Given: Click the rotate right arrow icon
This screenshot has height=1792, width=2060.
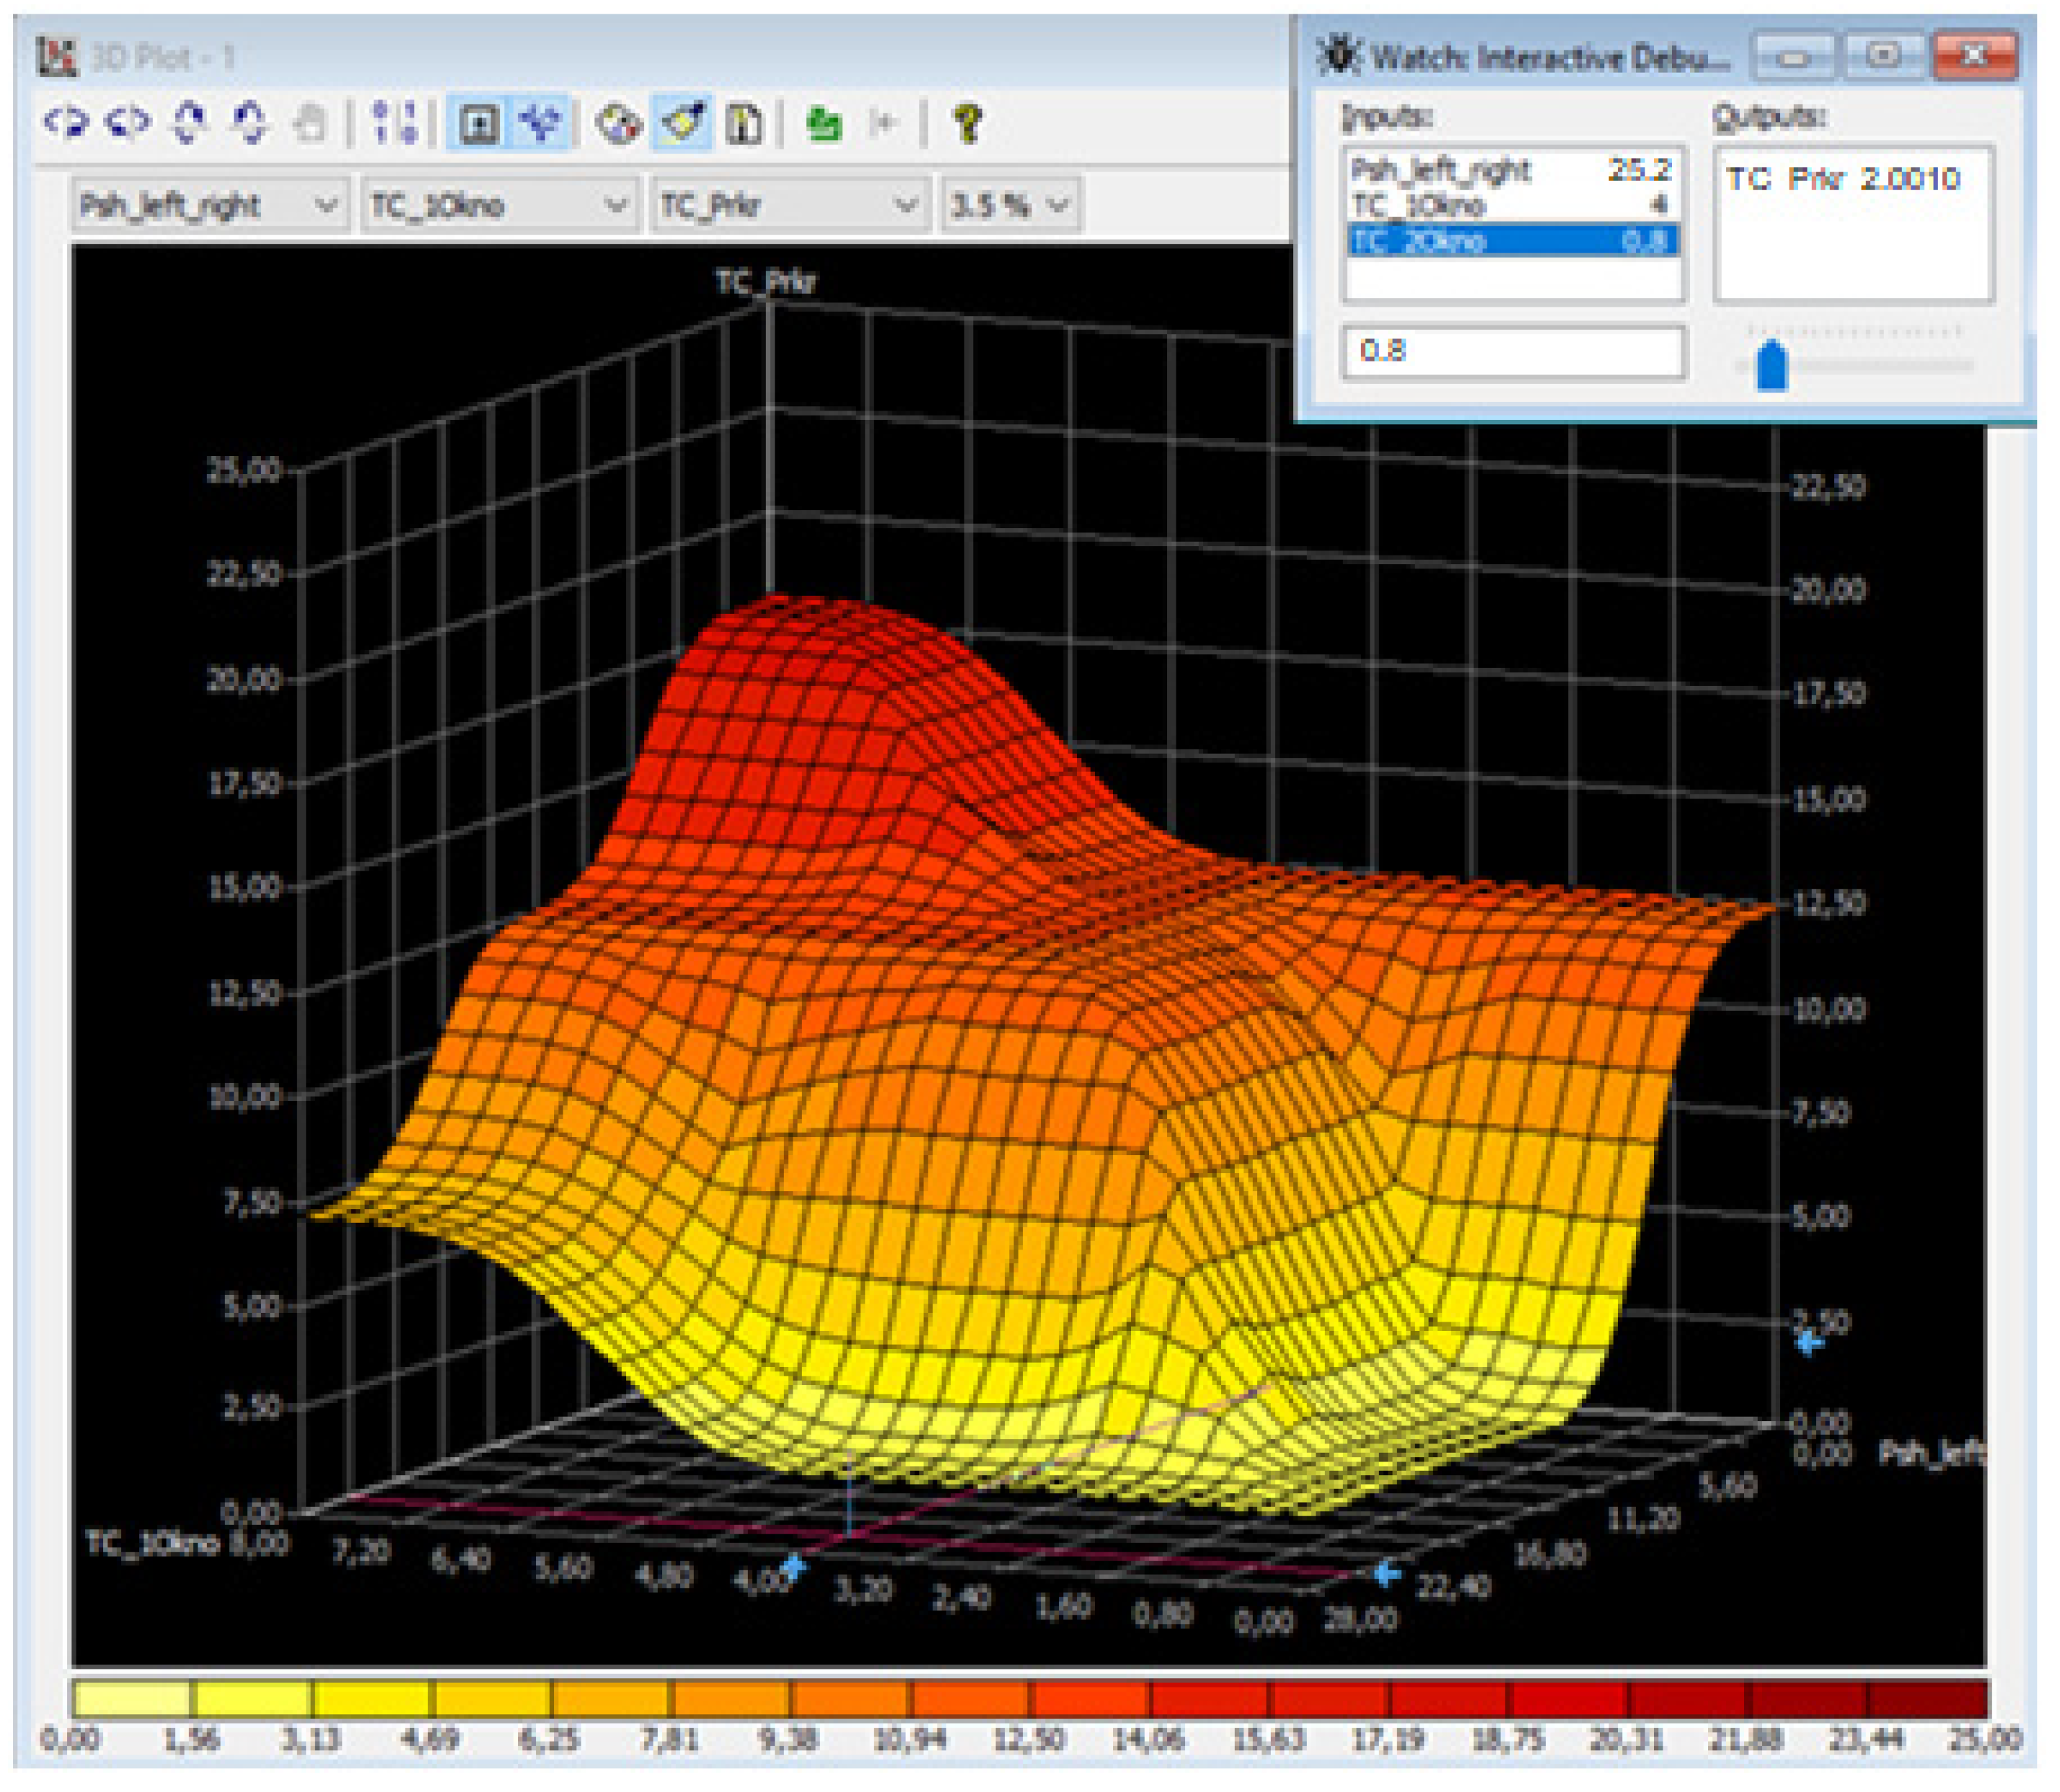Looking at the screenshot, I should pyautogui.click(x=128, y=123).
